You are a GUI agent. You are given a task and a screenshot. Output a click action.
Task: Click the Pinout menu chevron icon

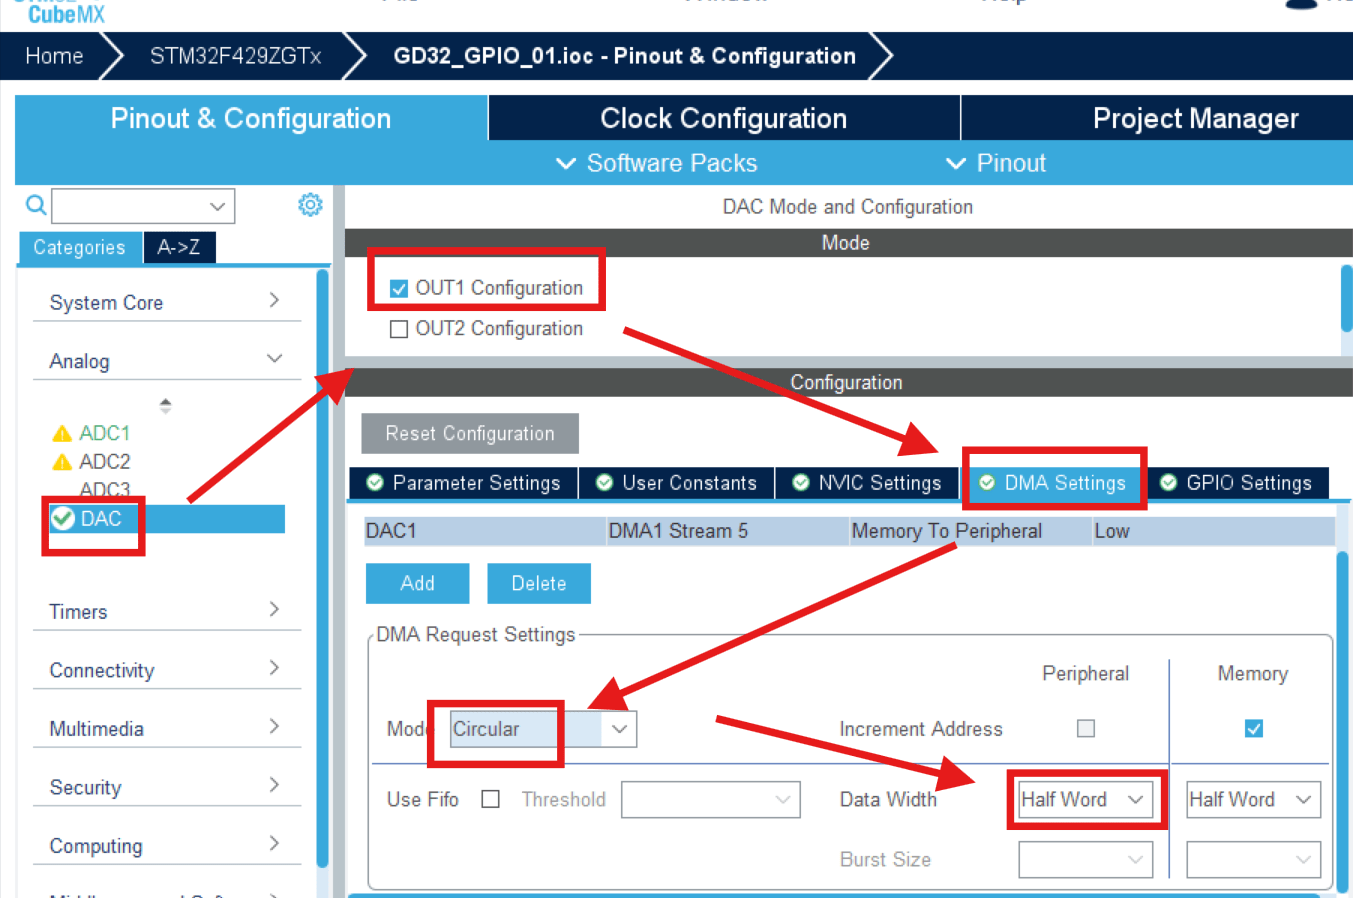click(956, 163)
